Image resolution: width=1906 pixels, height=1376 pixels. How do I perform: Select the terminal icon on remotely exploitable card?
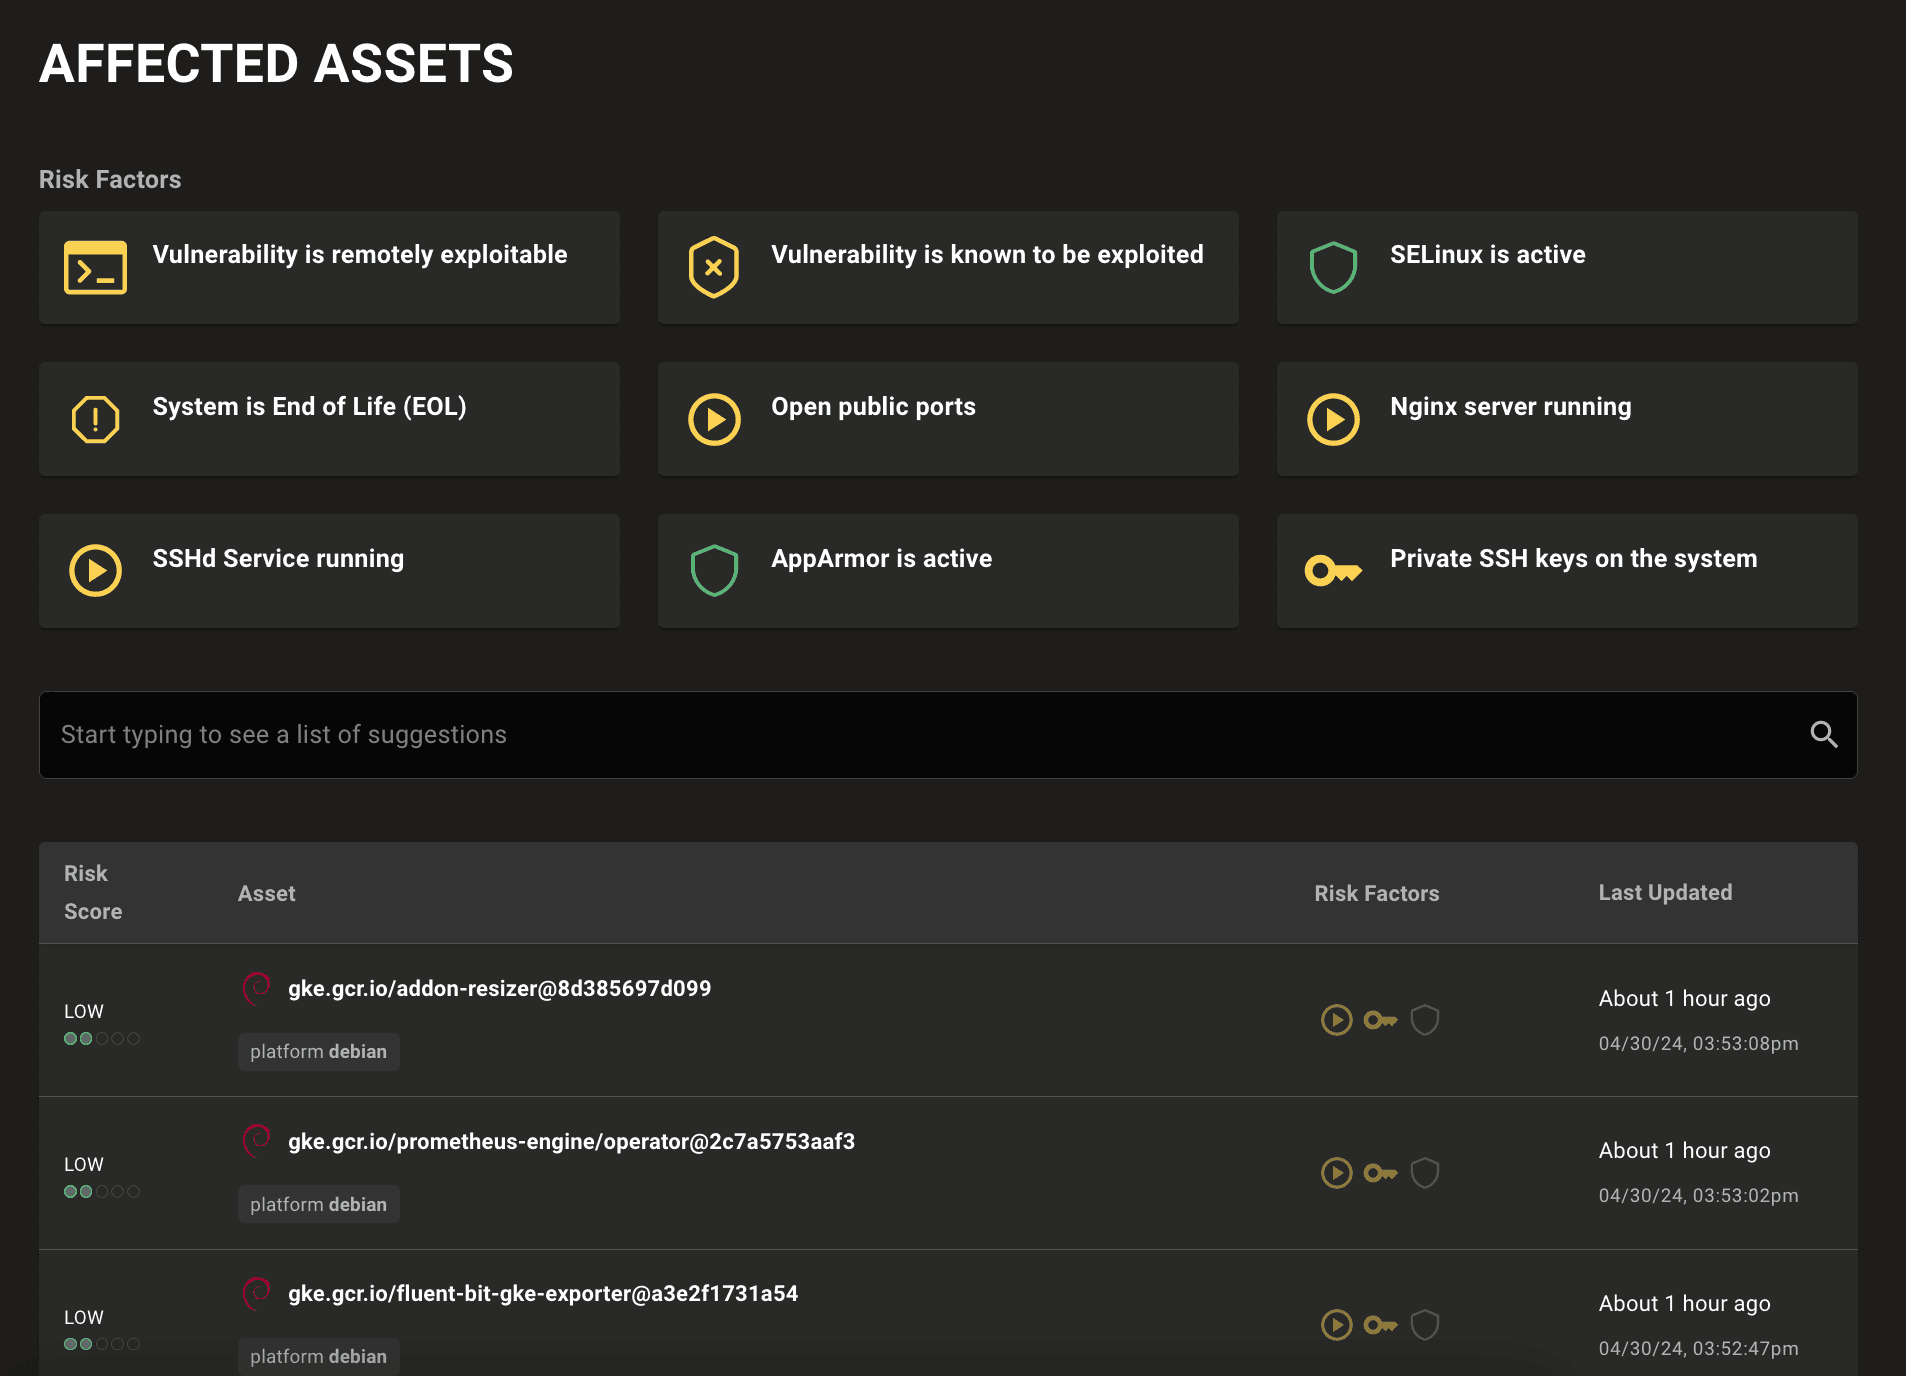[95, 267]
